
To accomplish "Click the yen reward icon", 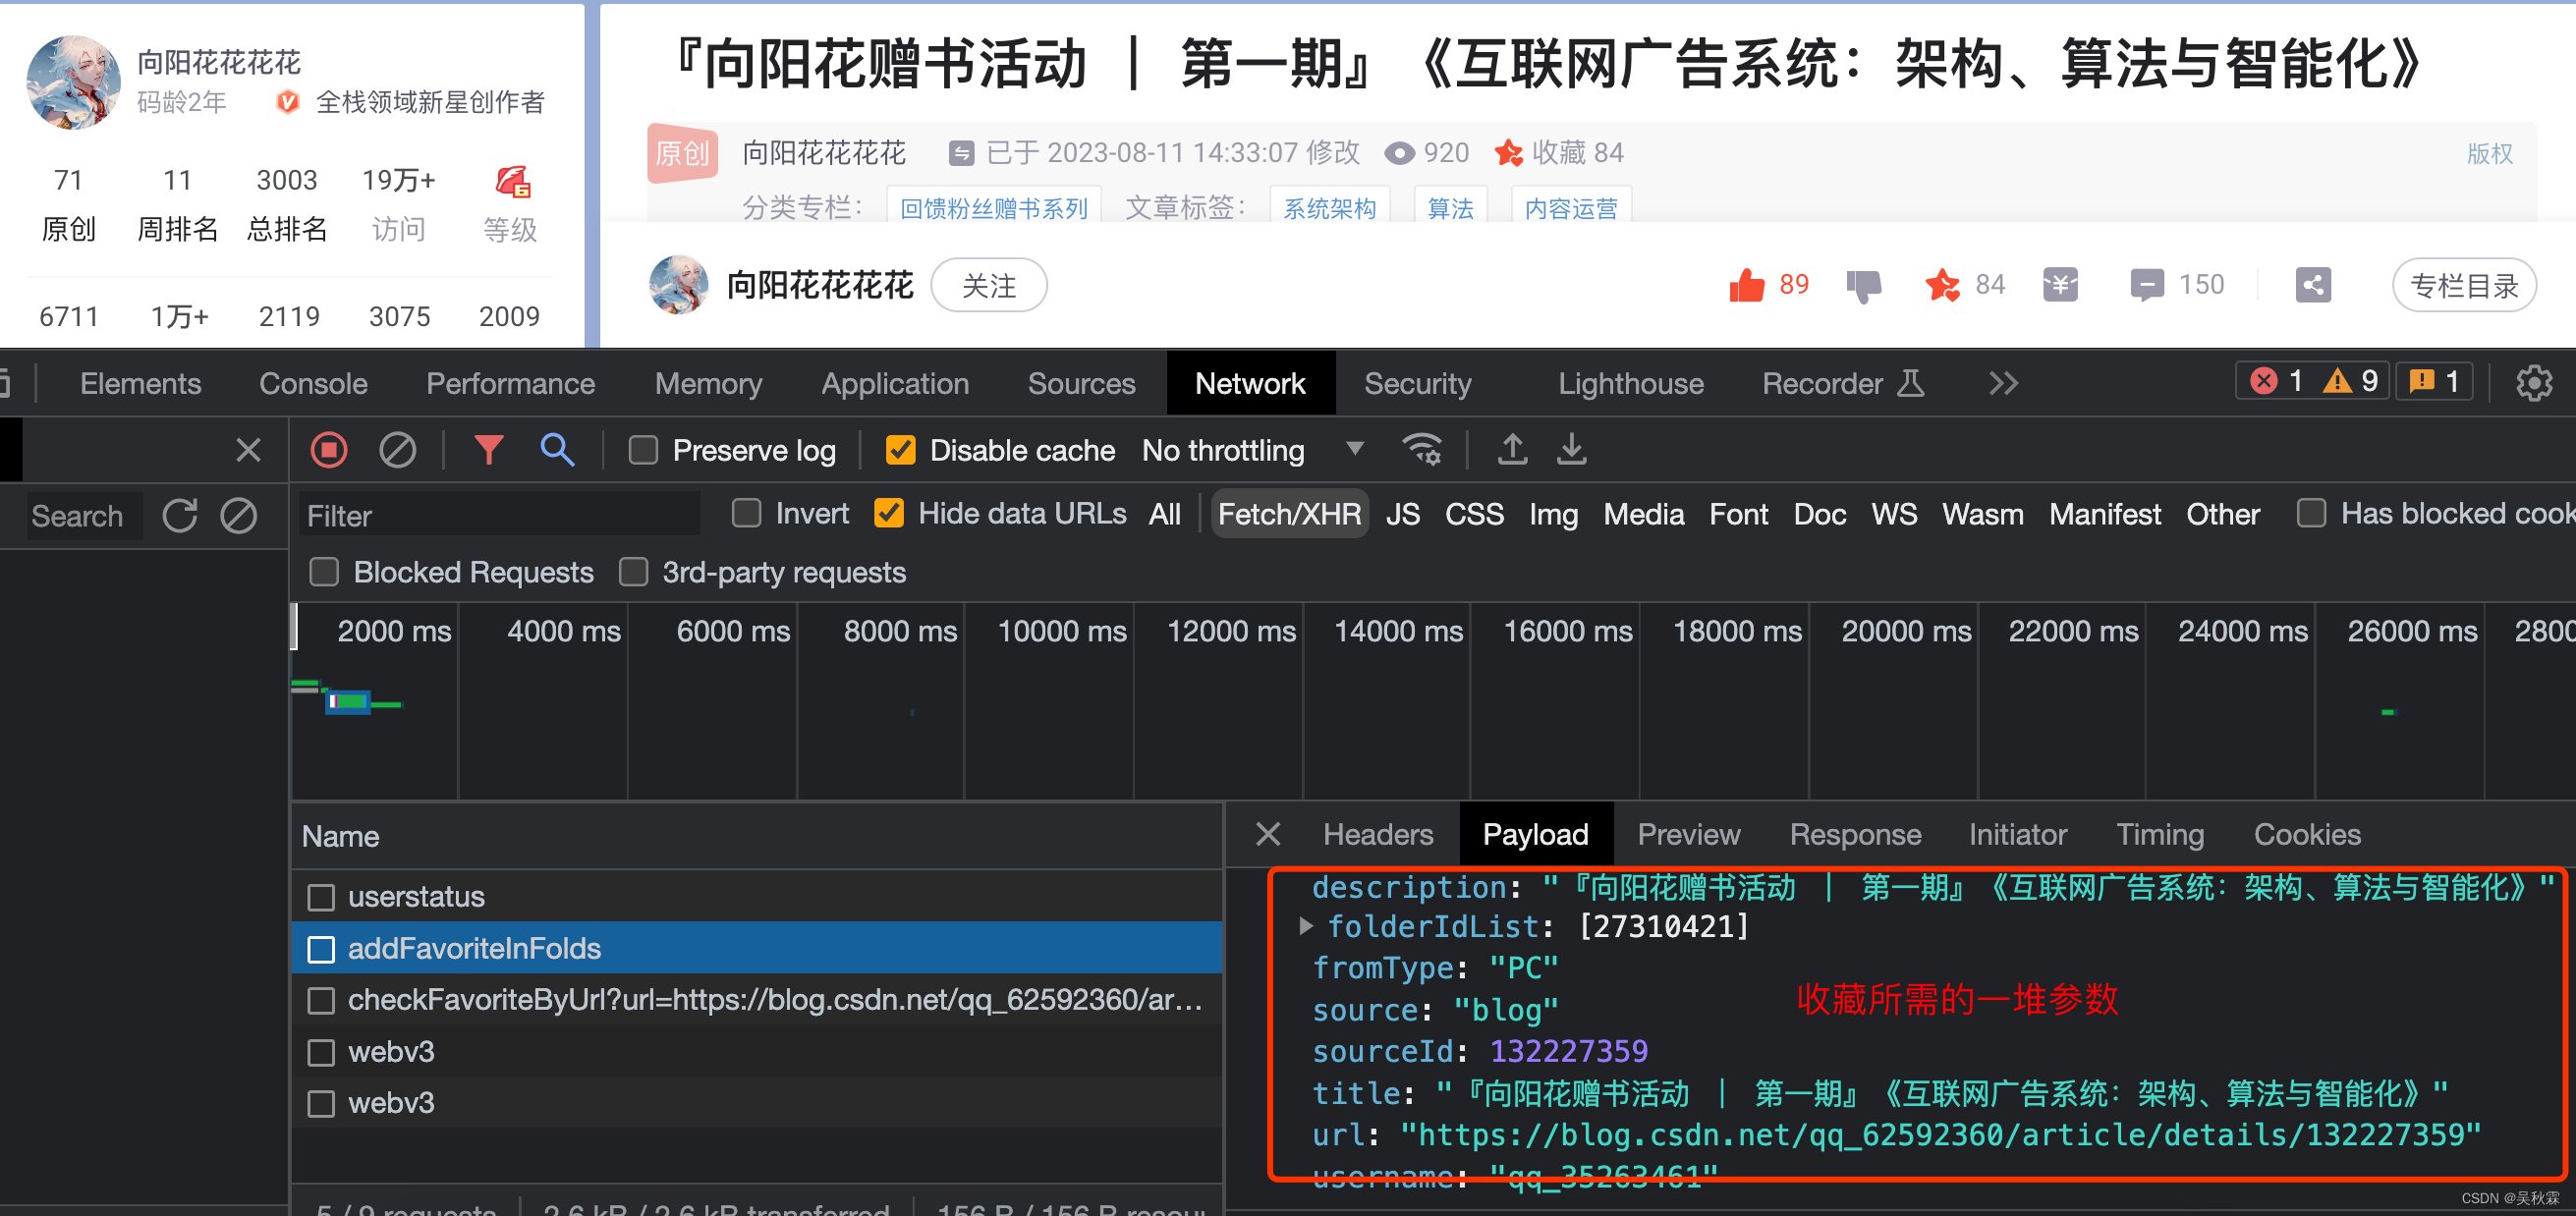I will [x=2060, y=286].
